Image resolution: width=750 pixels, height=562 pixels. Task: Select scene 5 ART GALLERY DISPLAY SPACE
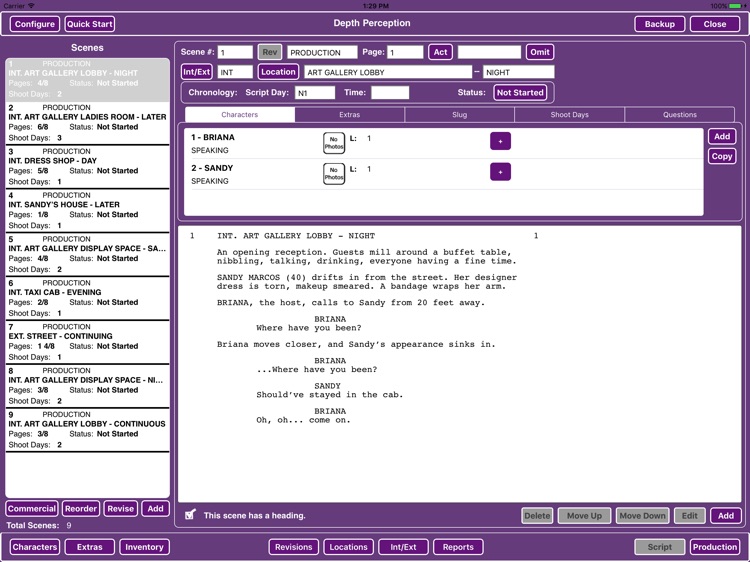(88, 254)
